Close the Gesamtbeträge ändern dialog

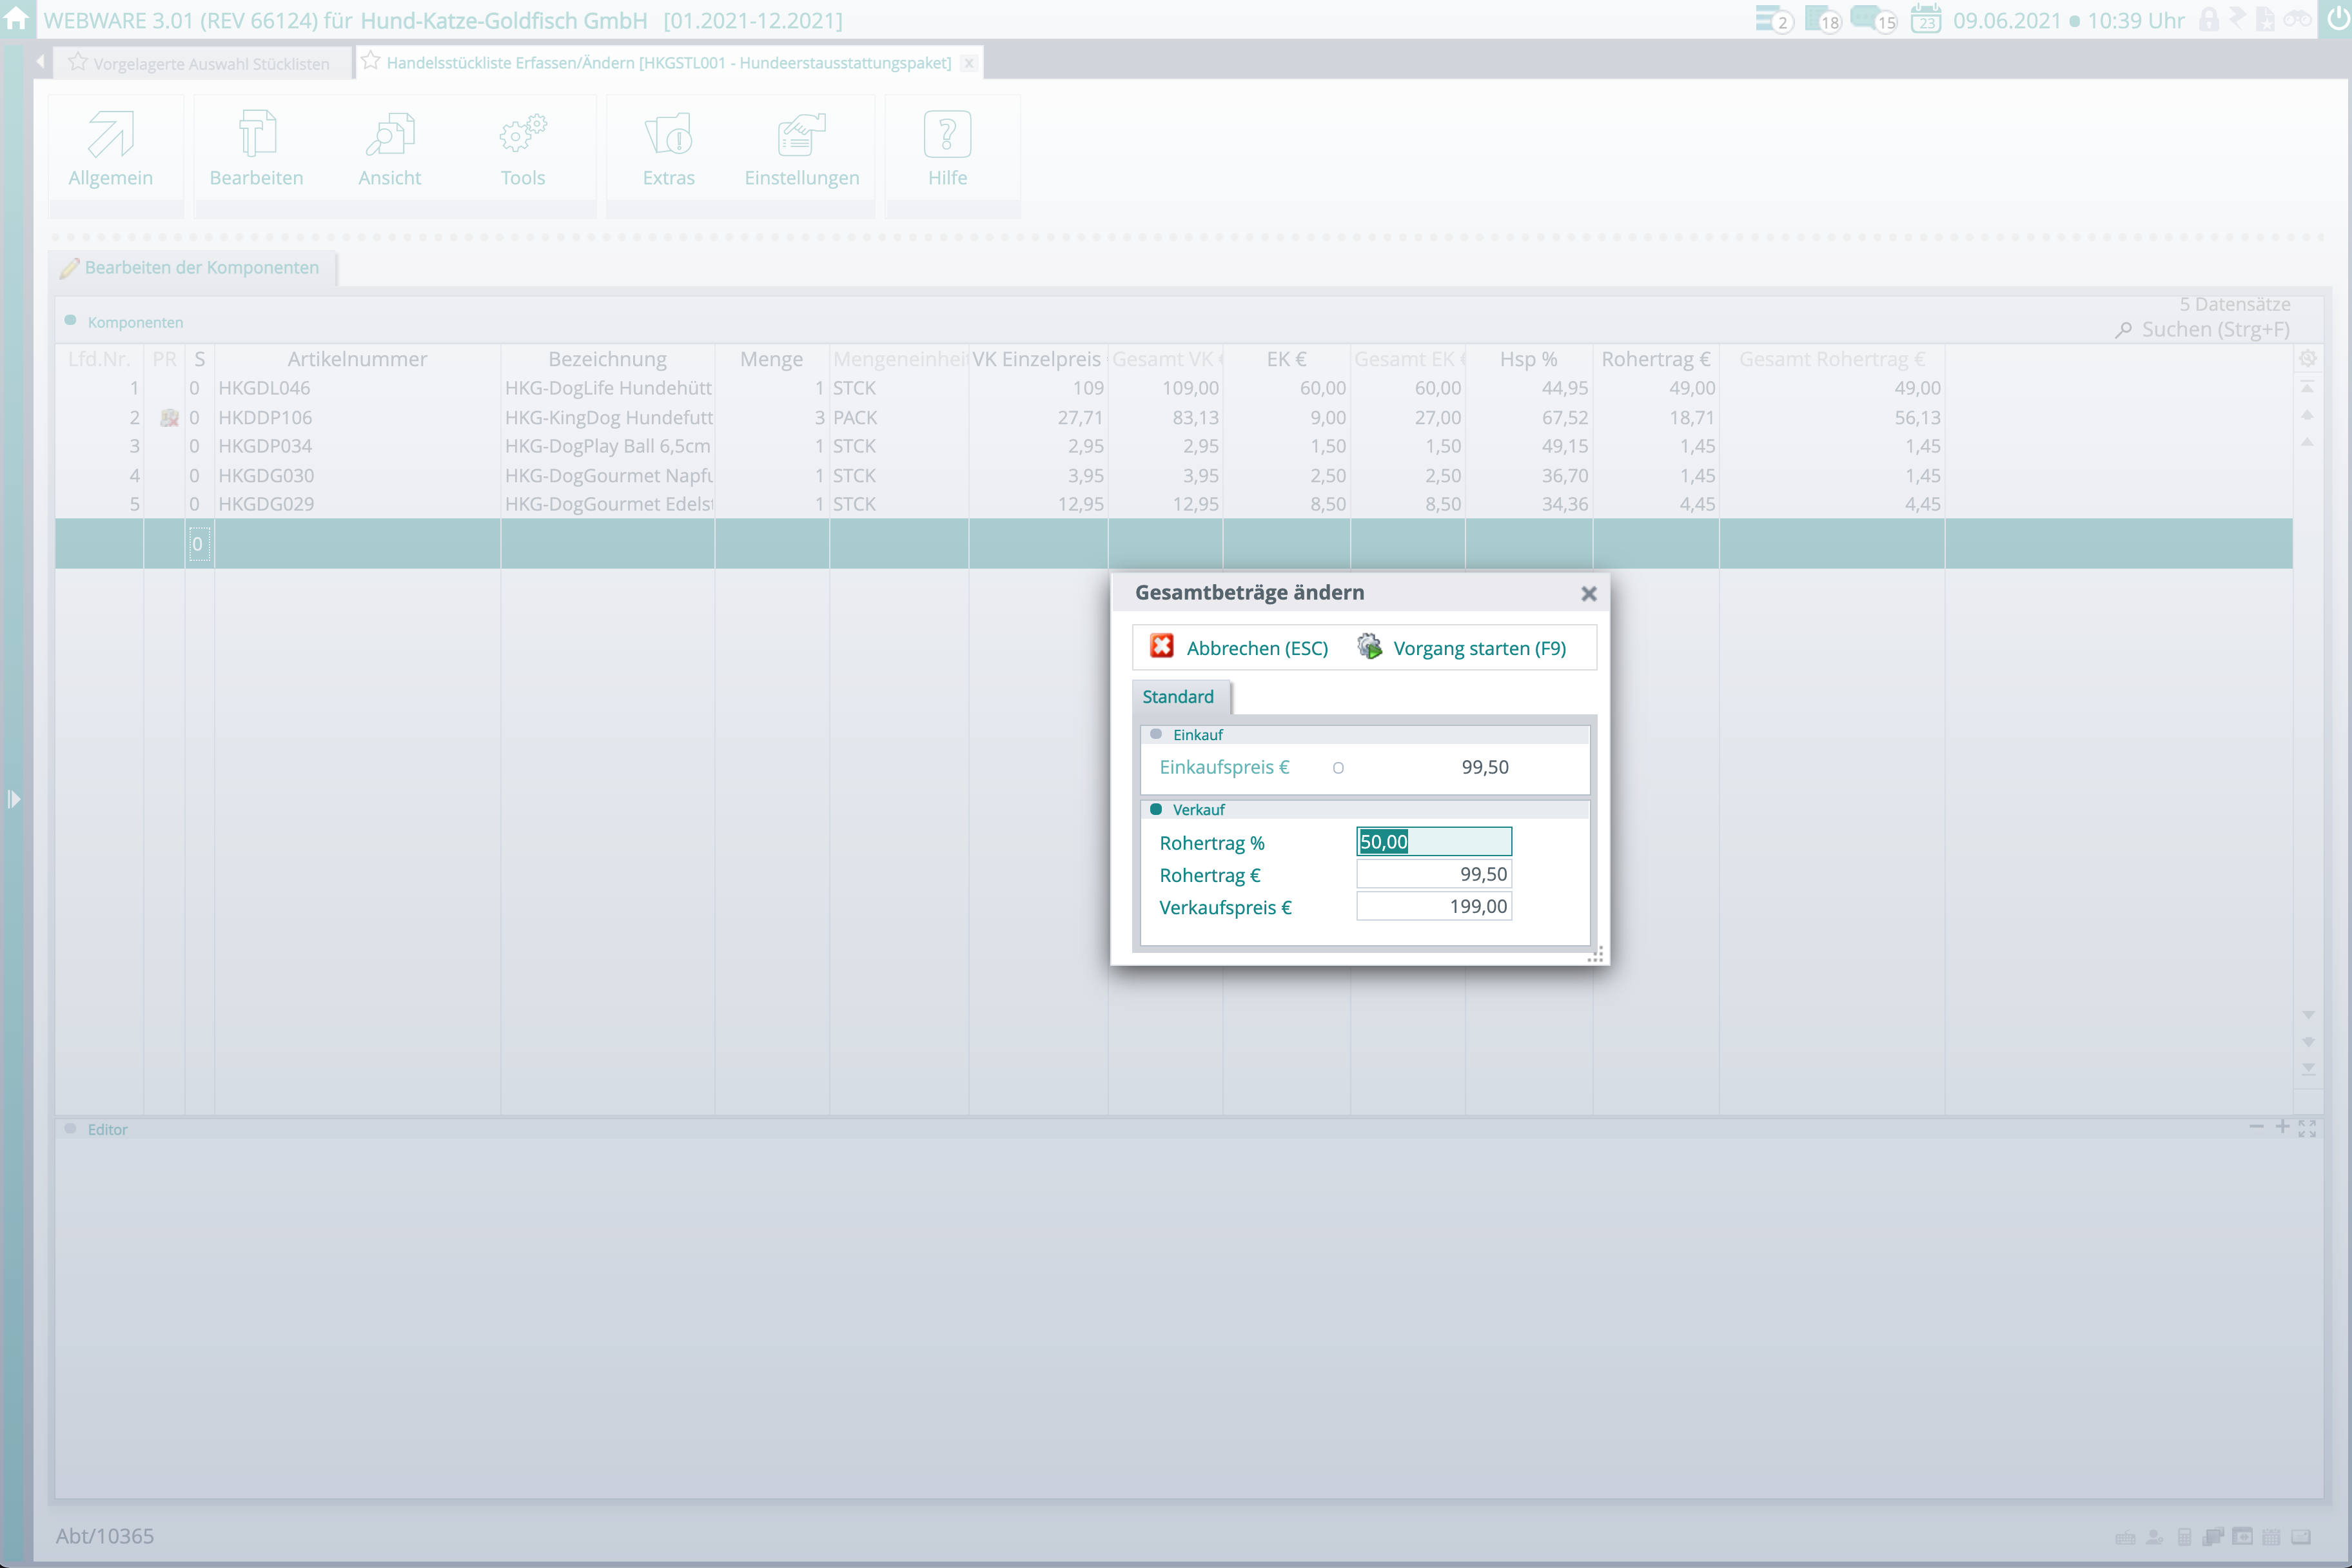click(x=1588, y=593)
